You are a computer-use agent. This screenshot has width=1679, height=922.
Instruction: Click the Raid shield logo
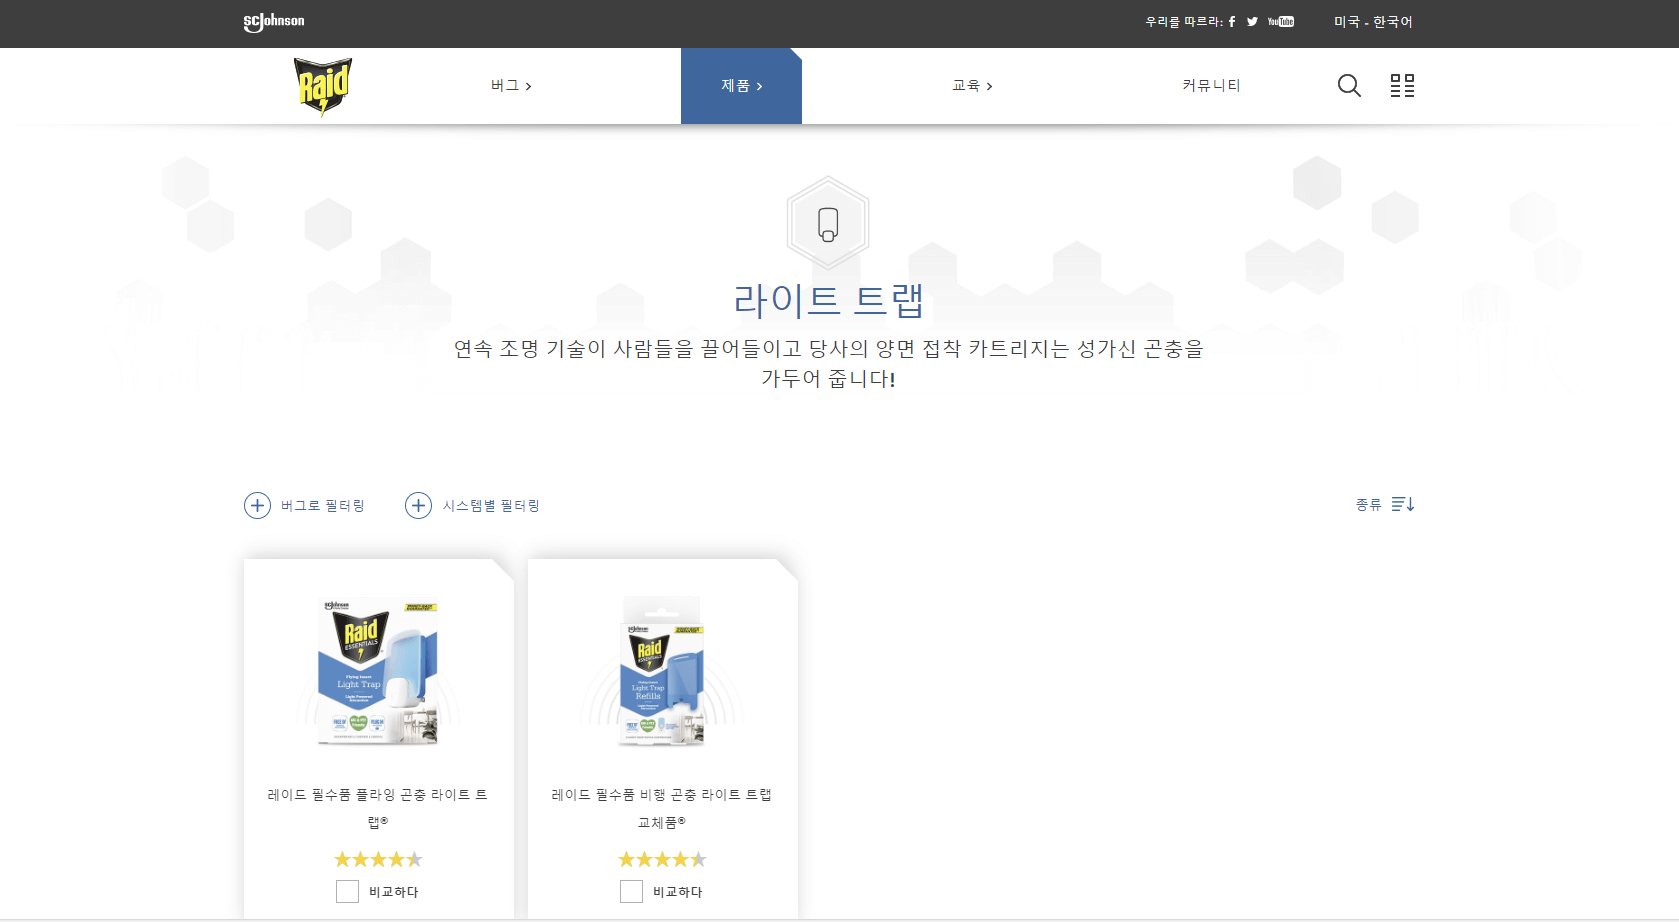pos(322,85)
